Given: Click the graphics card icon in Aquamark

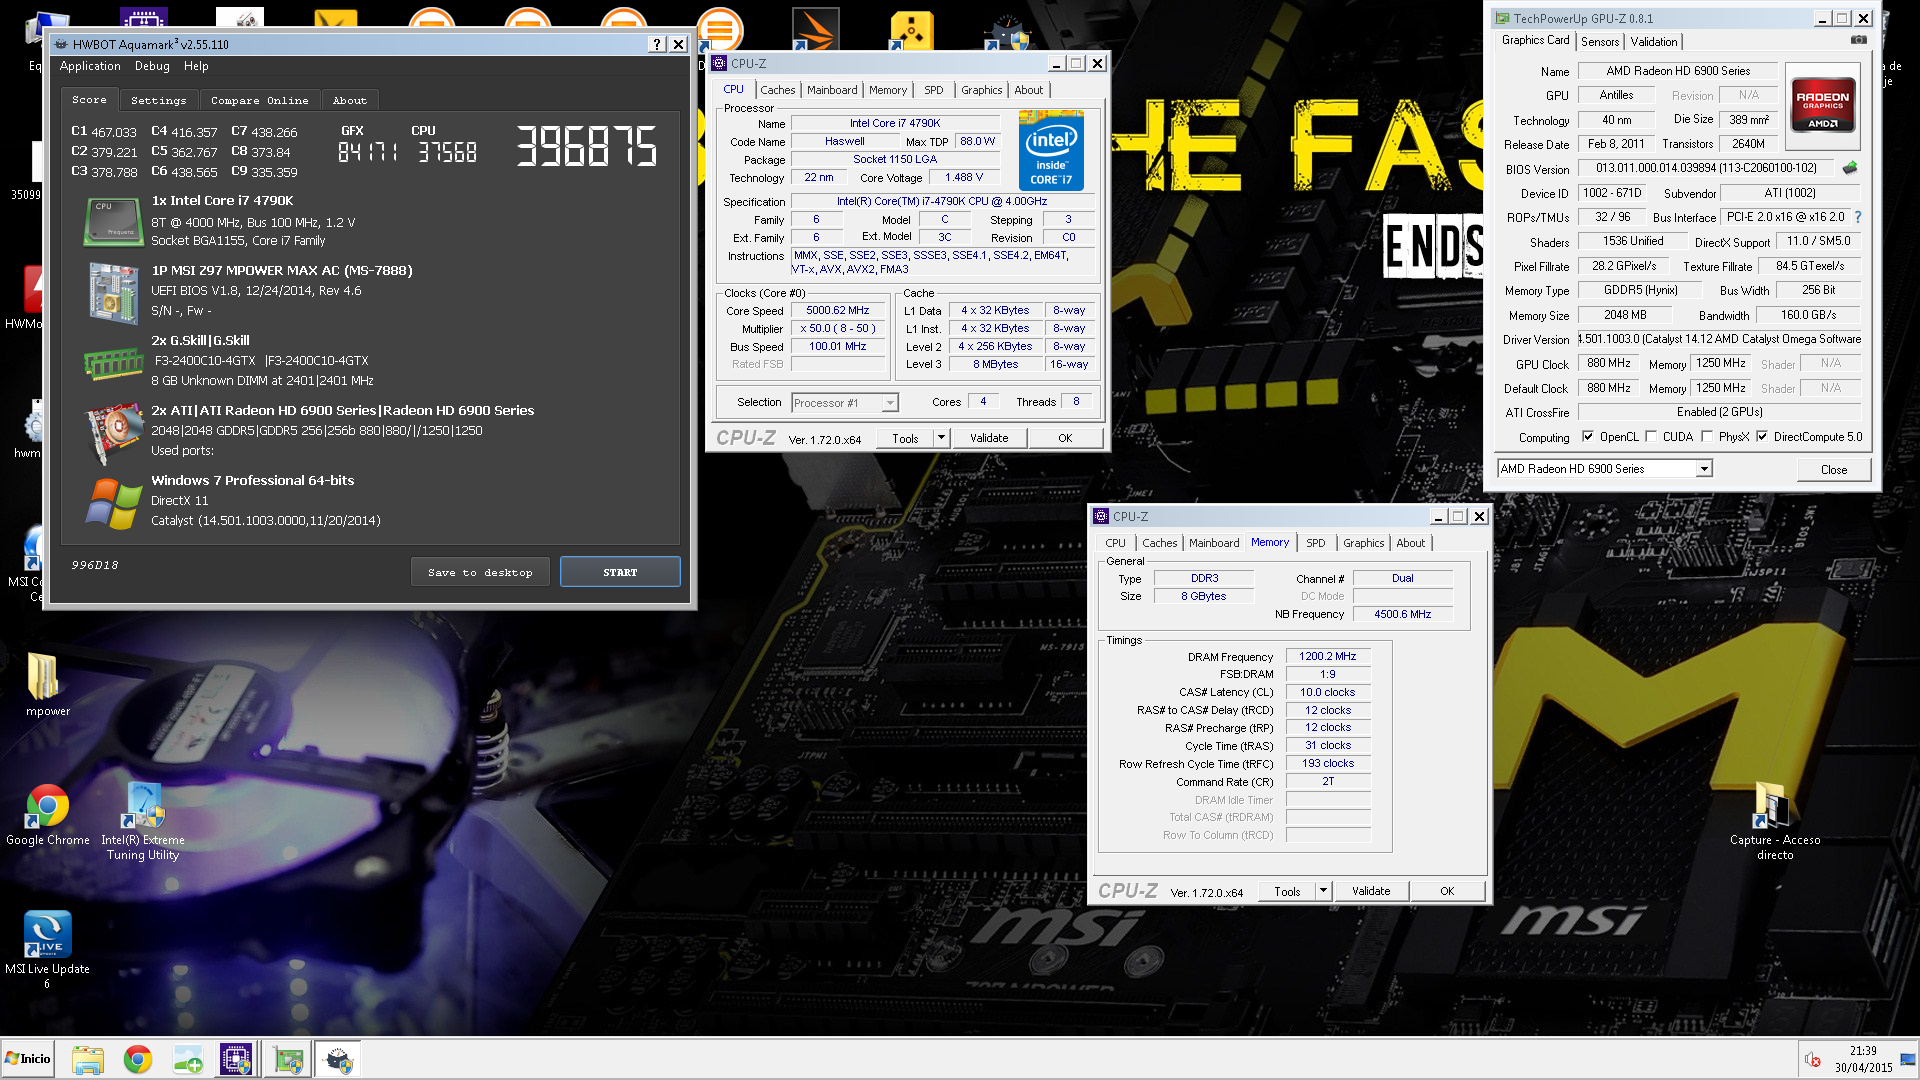Looking at the screenshot, I should (113, 433).
